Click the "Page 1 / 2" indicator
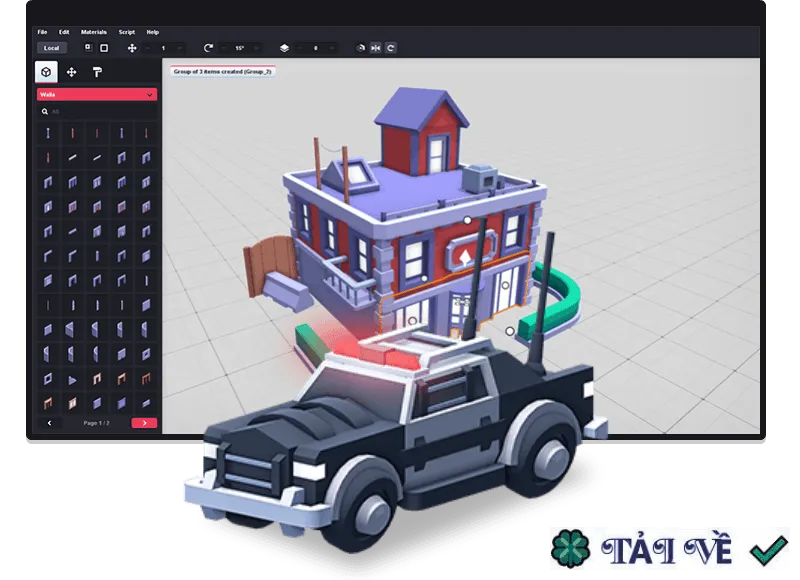 coord(96,423)
